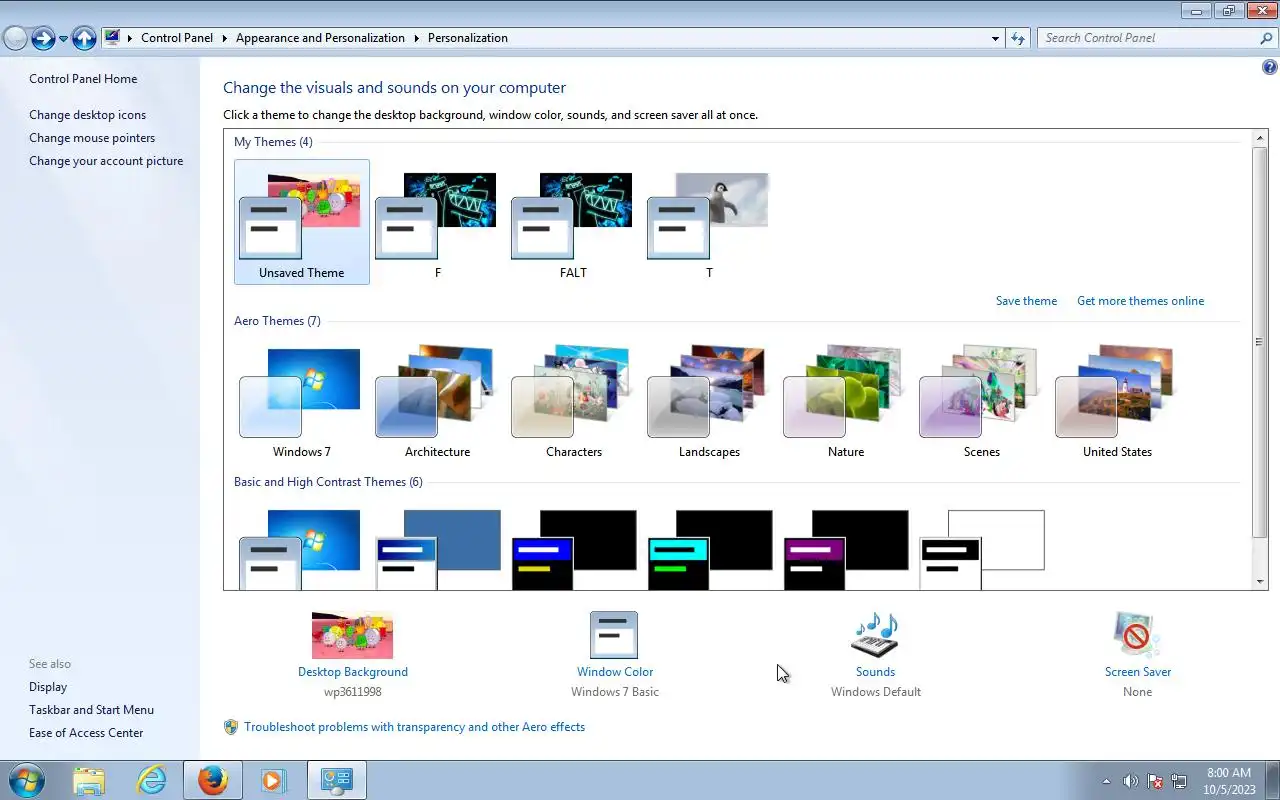Show hidden tray icons arrow

click(x=1106, y=781)
